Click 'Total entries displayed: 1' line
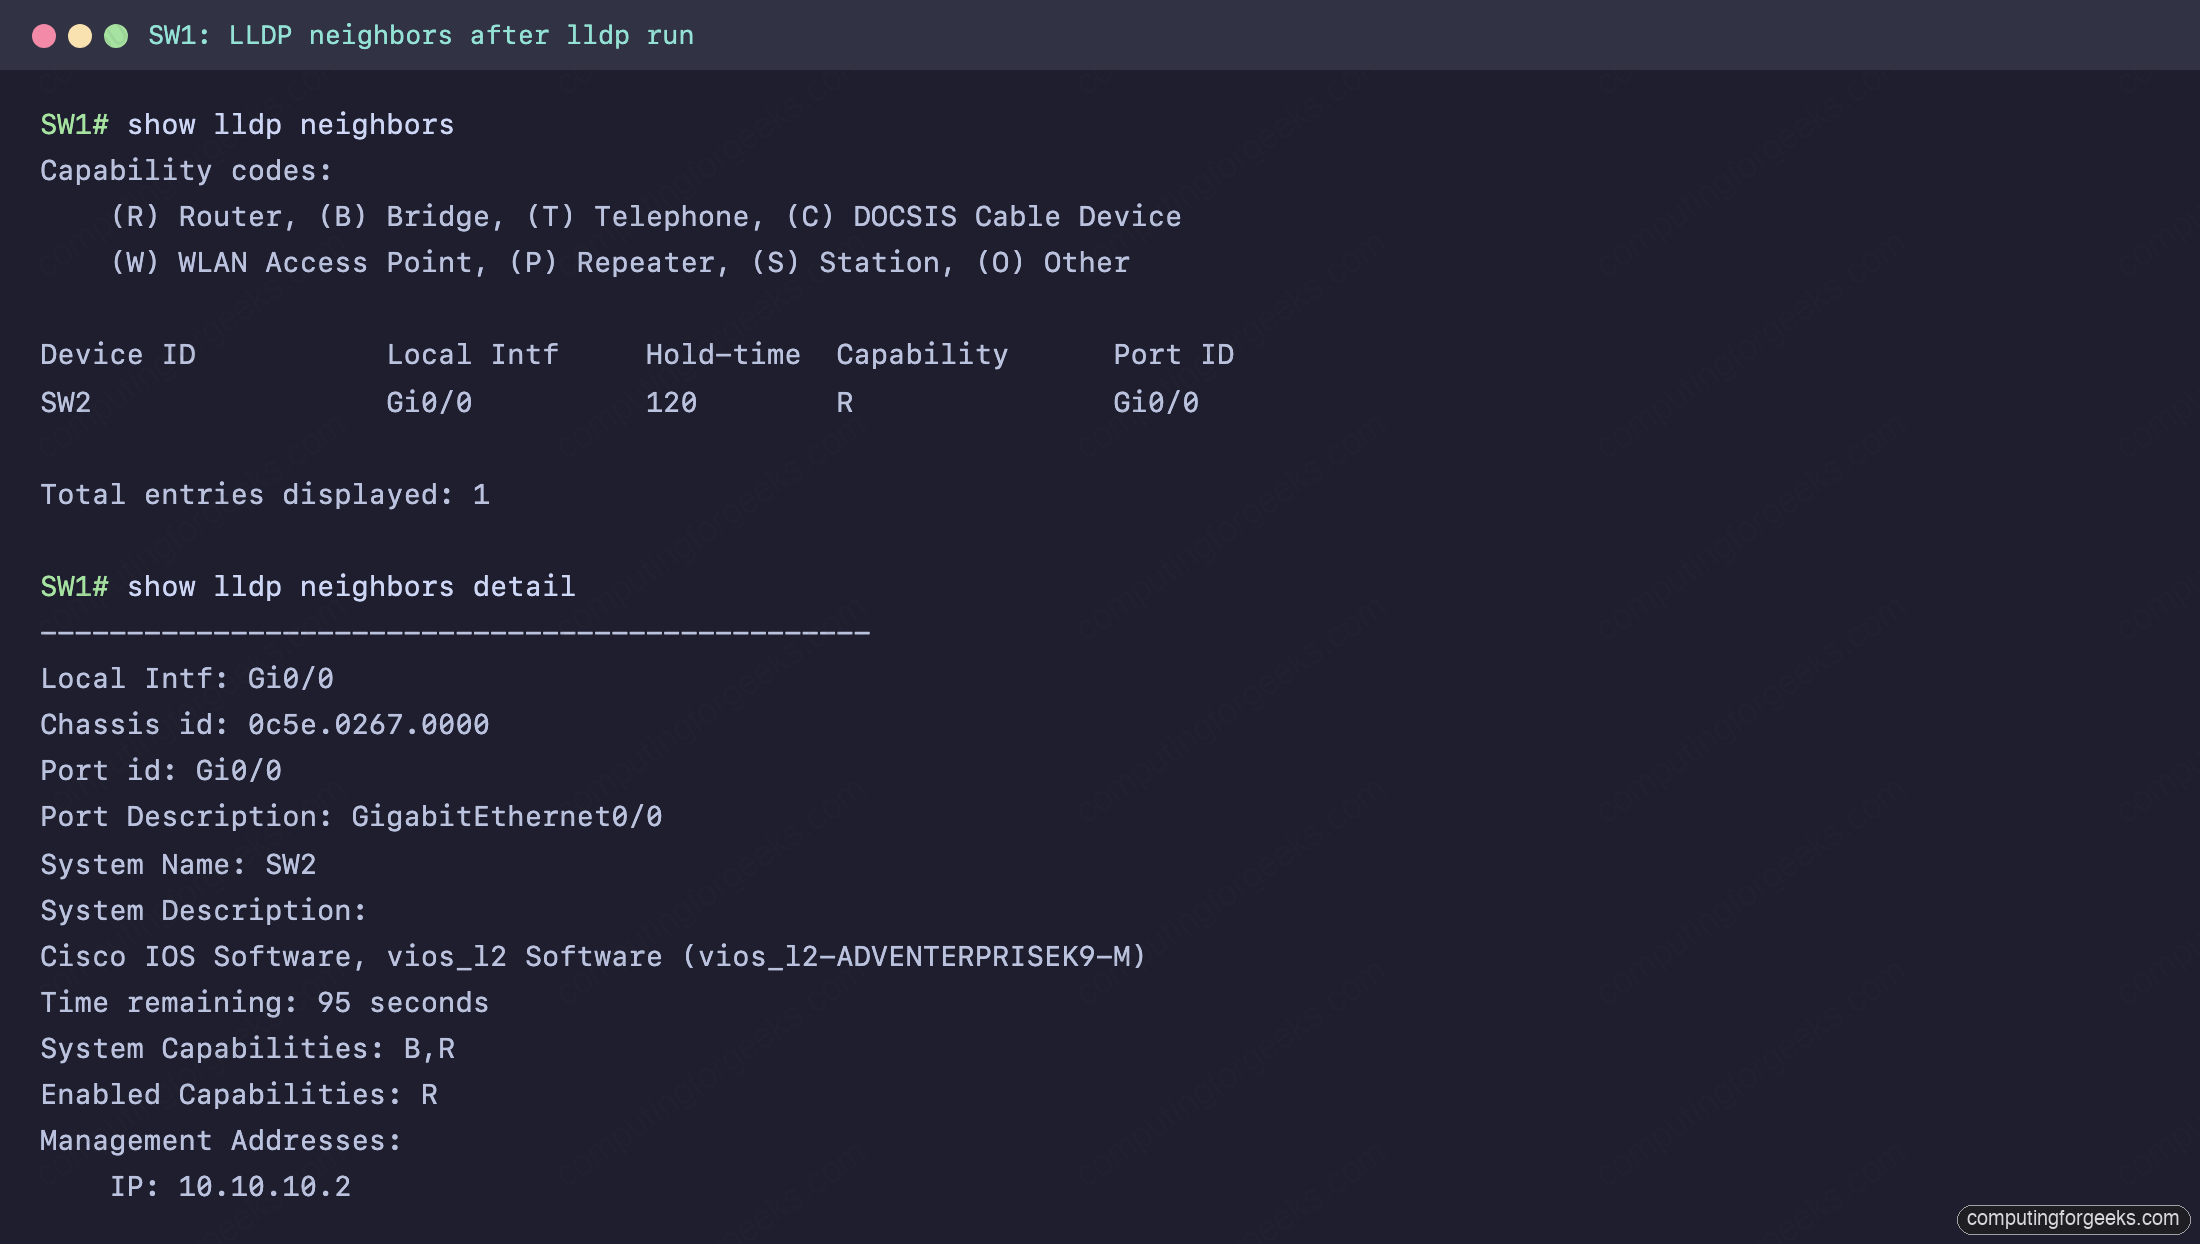 [x=265, y=495]
